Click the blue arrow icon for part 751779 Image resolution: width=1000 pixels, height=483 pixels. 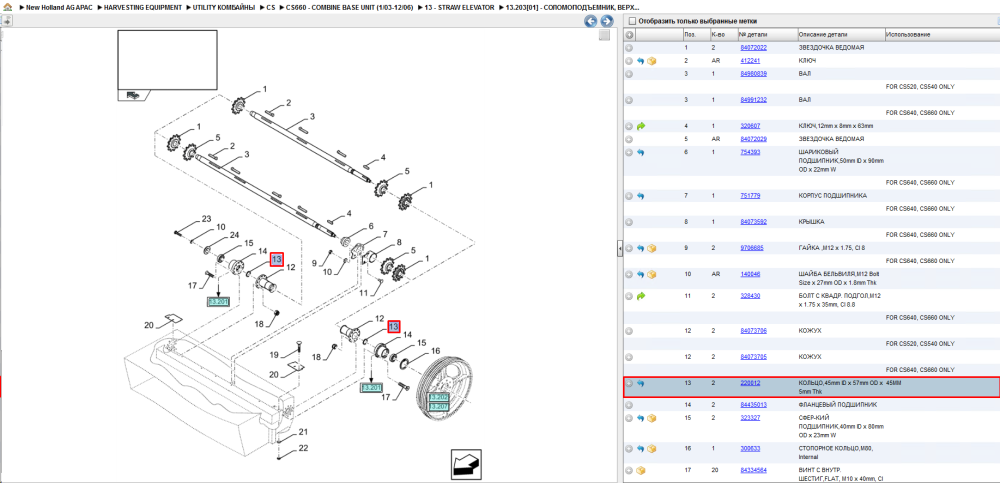[x=640, y=196]
